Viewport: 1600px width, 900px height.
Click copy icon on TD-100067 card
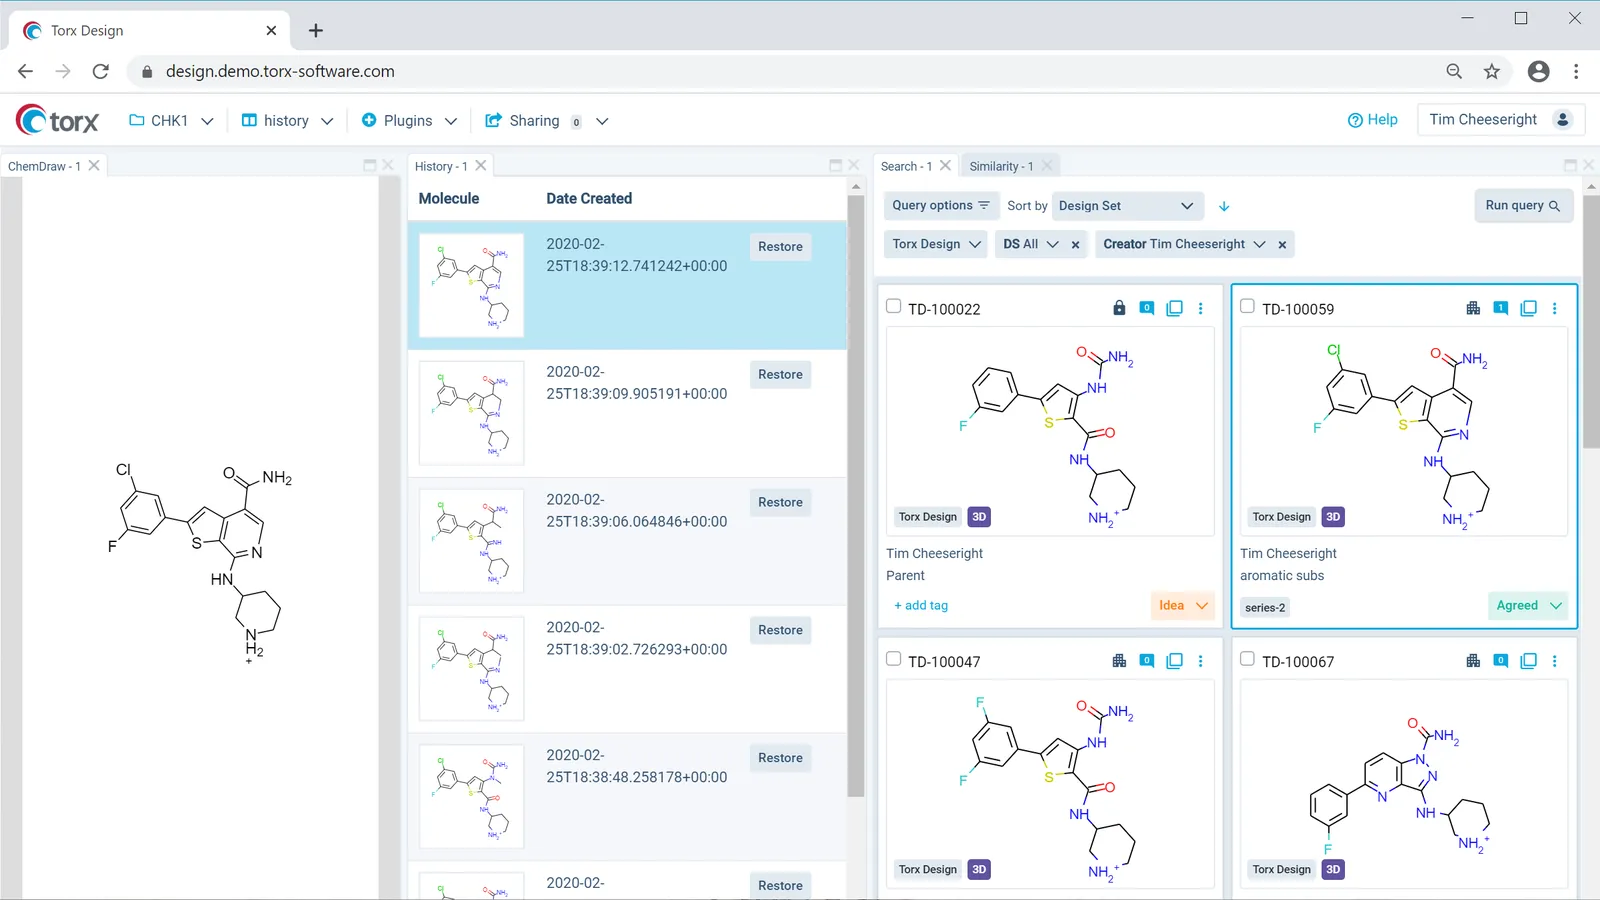pyautogui.click(x=1529, y=660)
